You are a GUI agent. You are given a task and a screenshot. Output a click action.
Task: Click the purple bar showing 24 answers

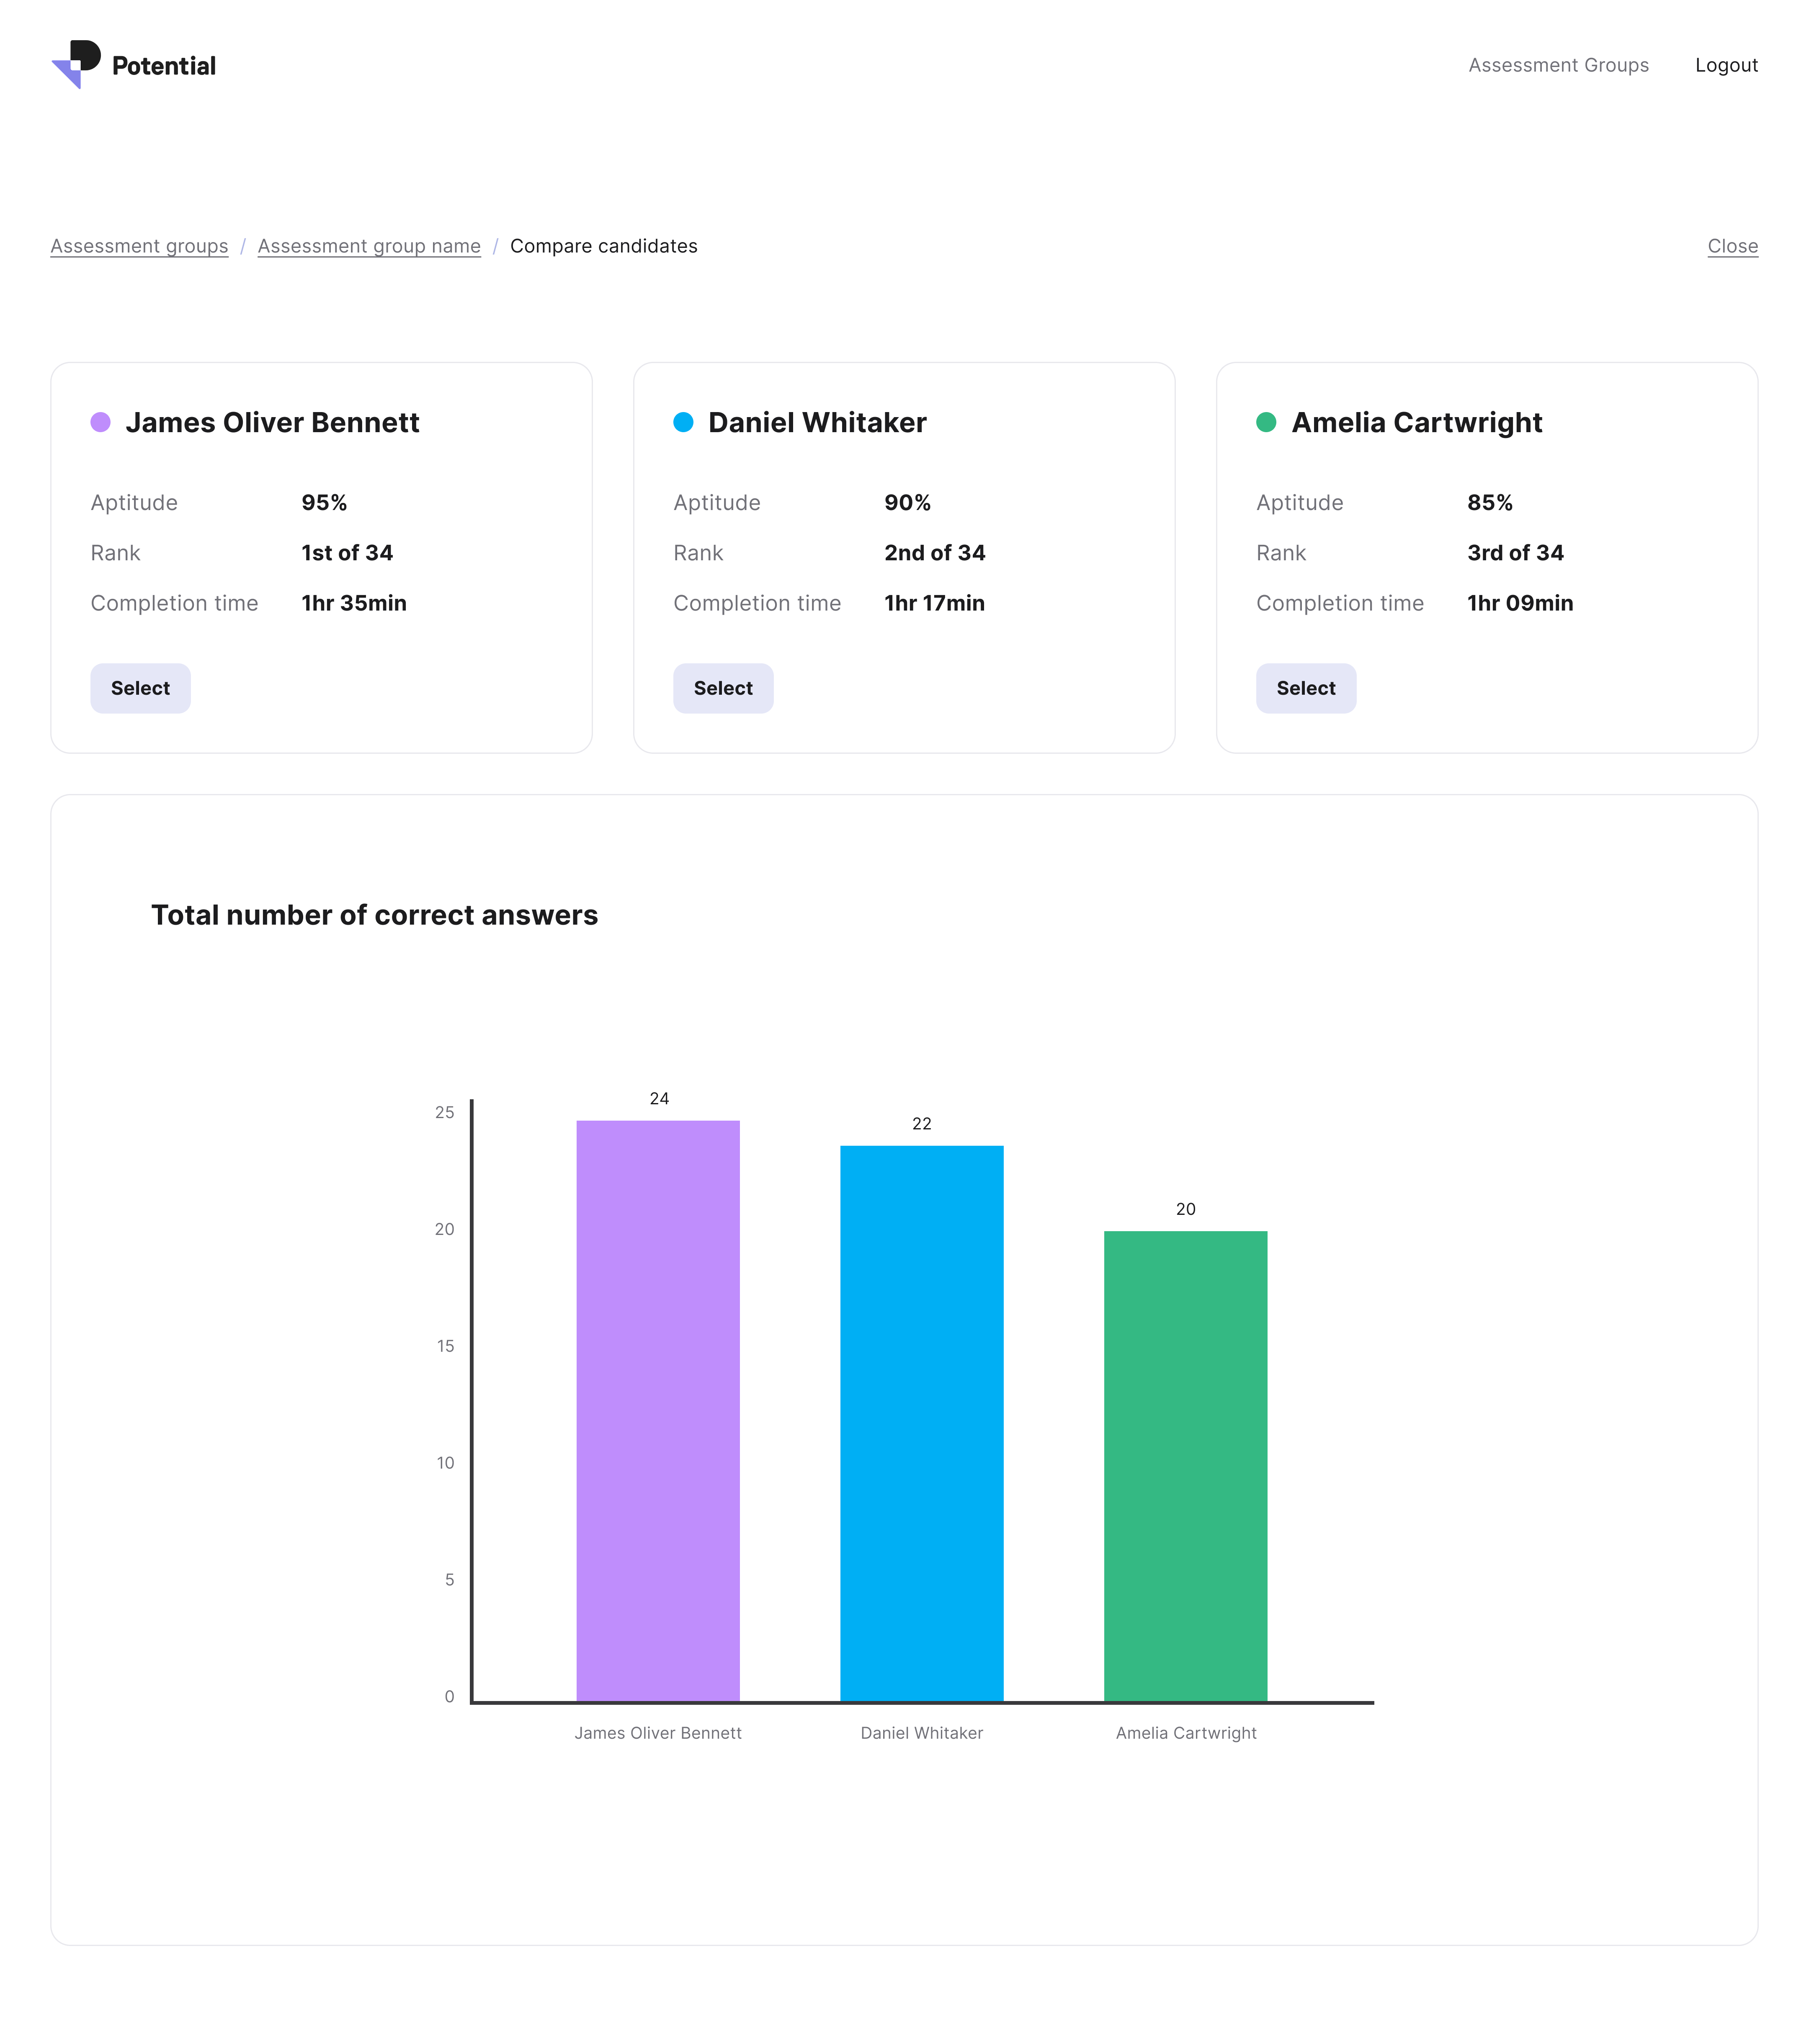click(x=658, y=1410)
